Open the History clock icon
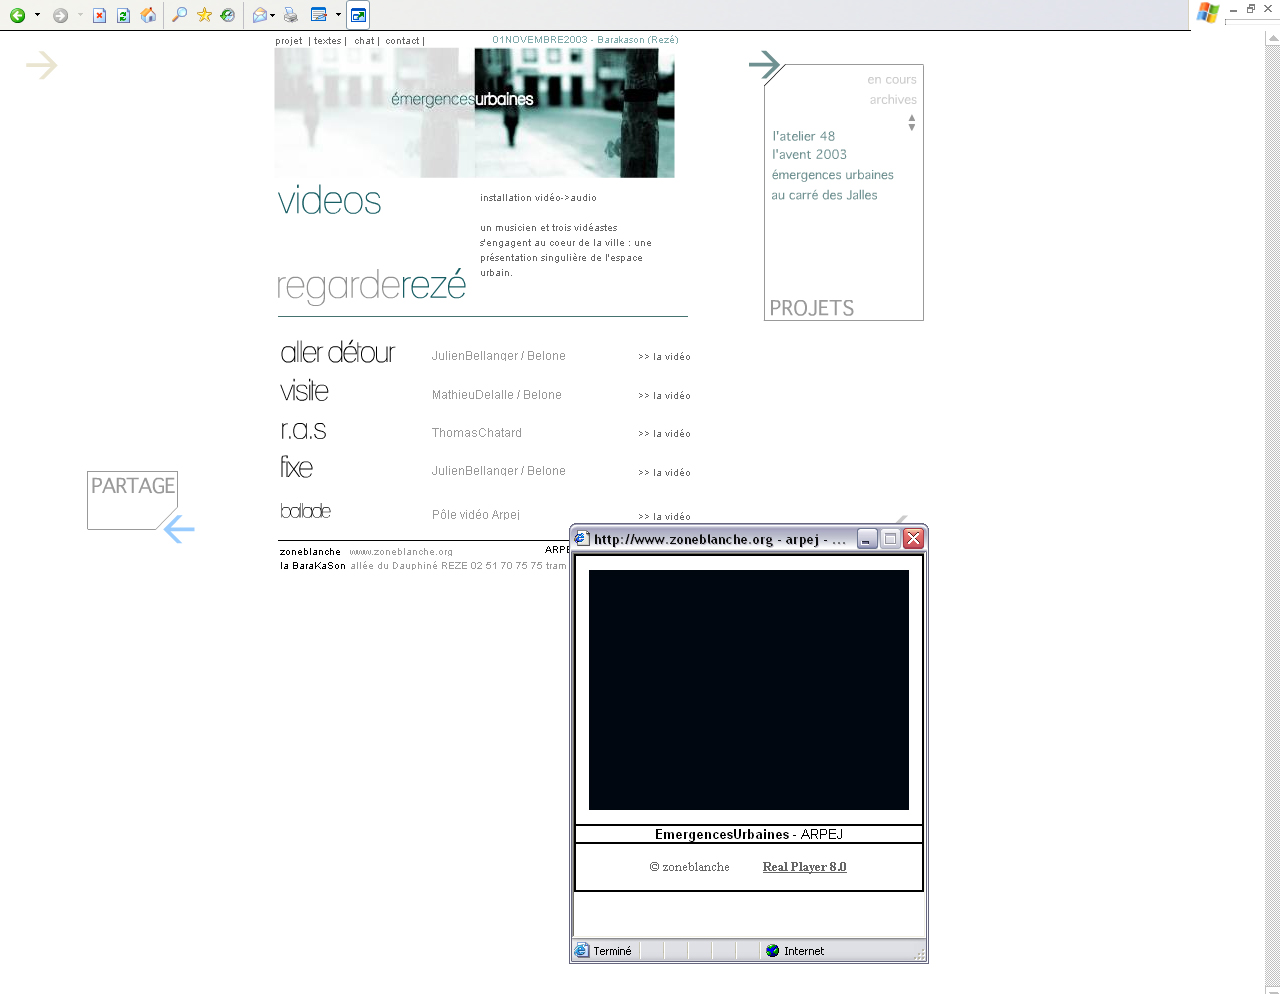 (x=228, y=15)
